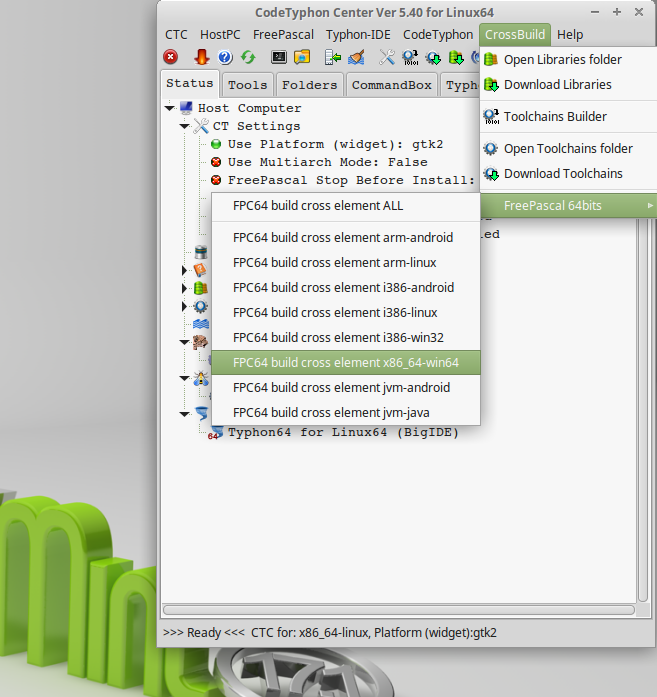The image size is (657, 697).
Task: Expand the blue gear tree node
Action: click(184, 306)
